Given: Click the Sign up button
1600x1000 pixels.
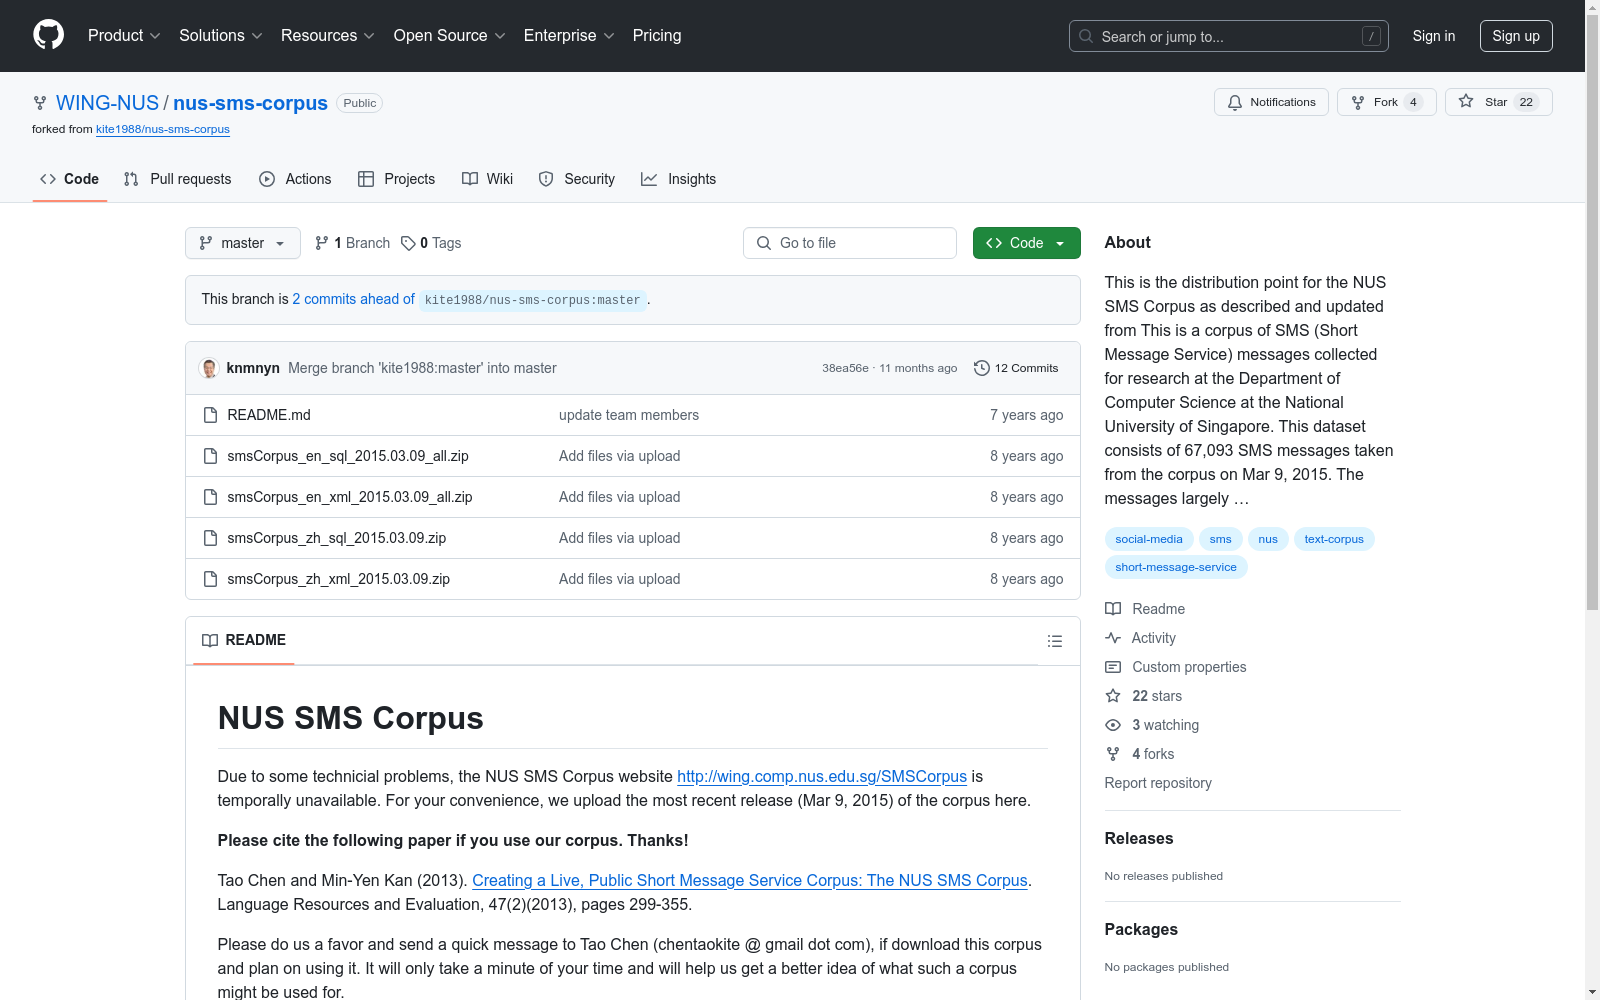Looking at the screenshot, I should (x=1515, y=36).
